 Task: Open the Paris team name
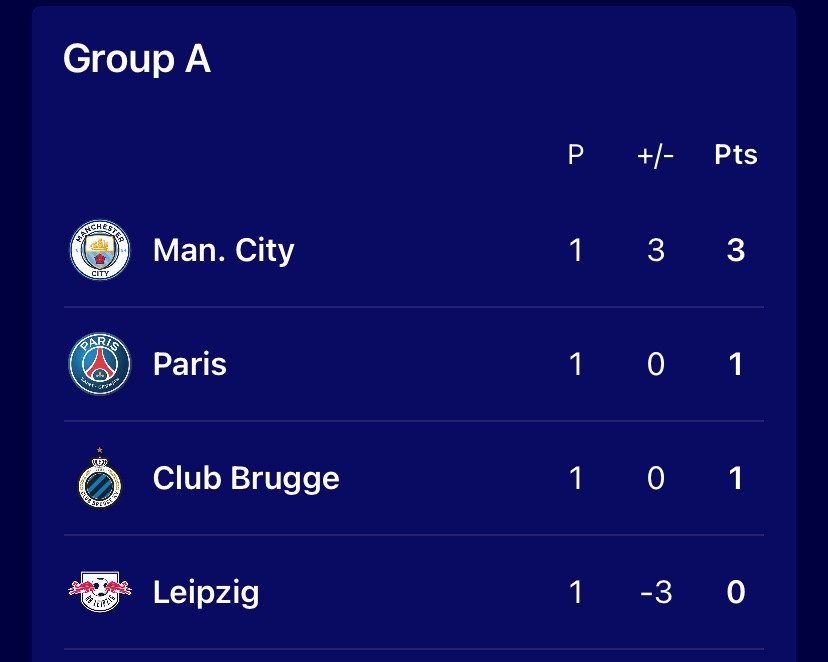tap(190, 364)
